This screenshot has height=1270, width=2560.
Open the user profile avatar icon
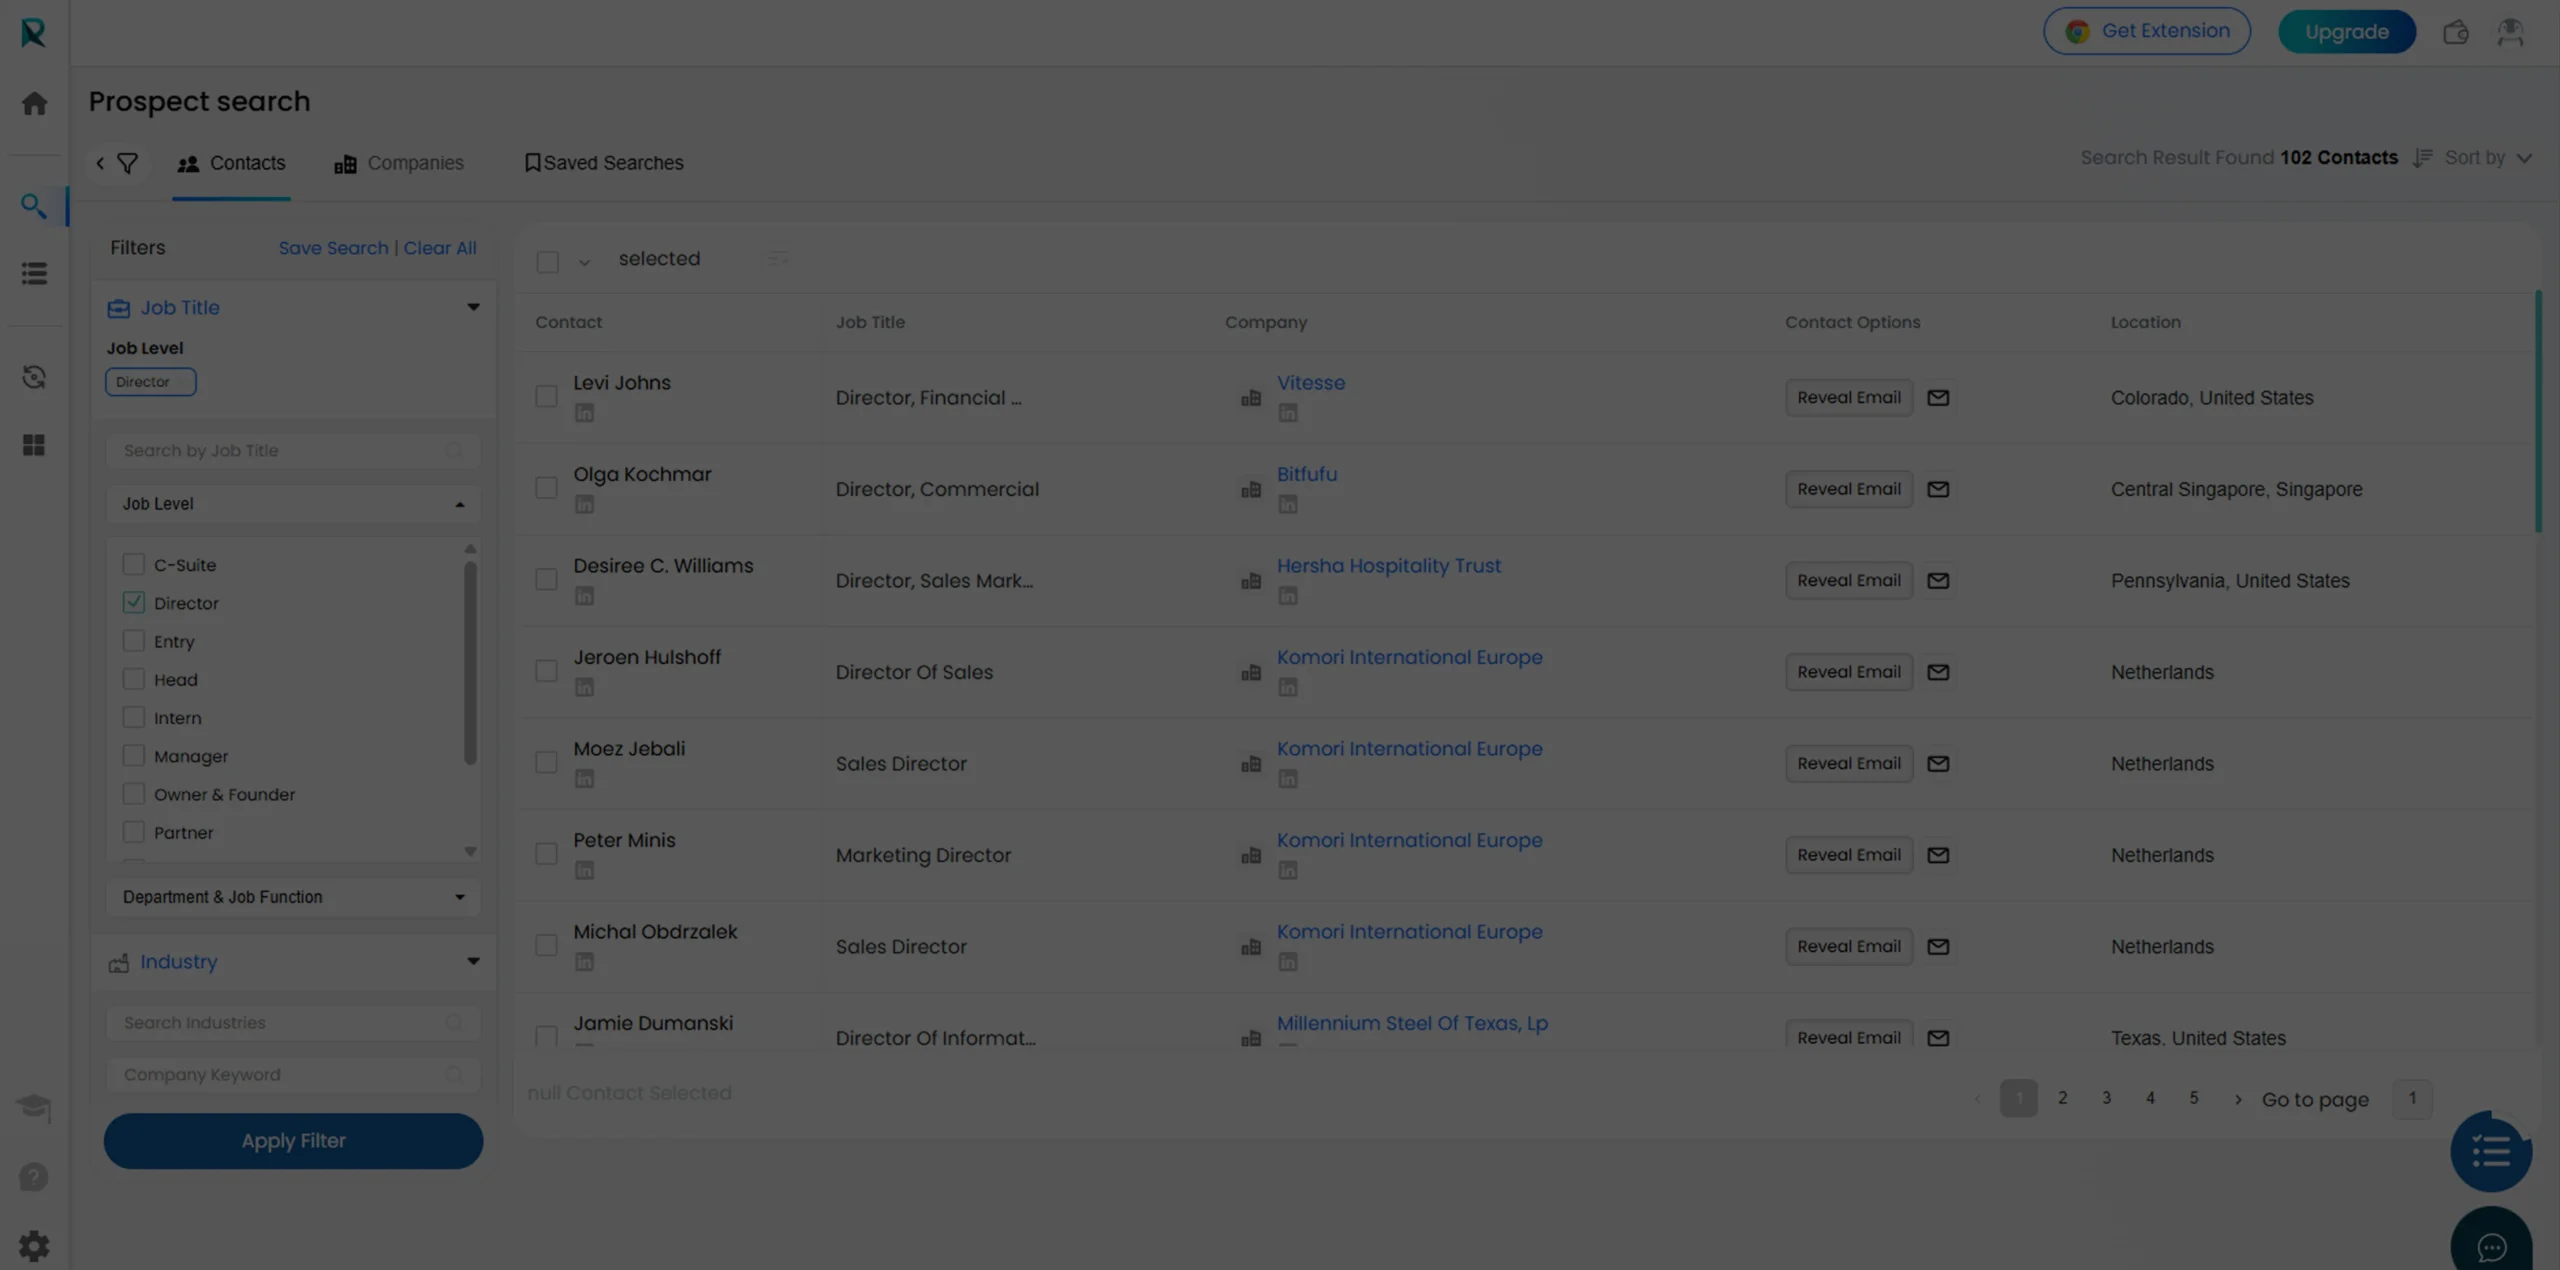pyautogui.click(x=2510, y=32)
